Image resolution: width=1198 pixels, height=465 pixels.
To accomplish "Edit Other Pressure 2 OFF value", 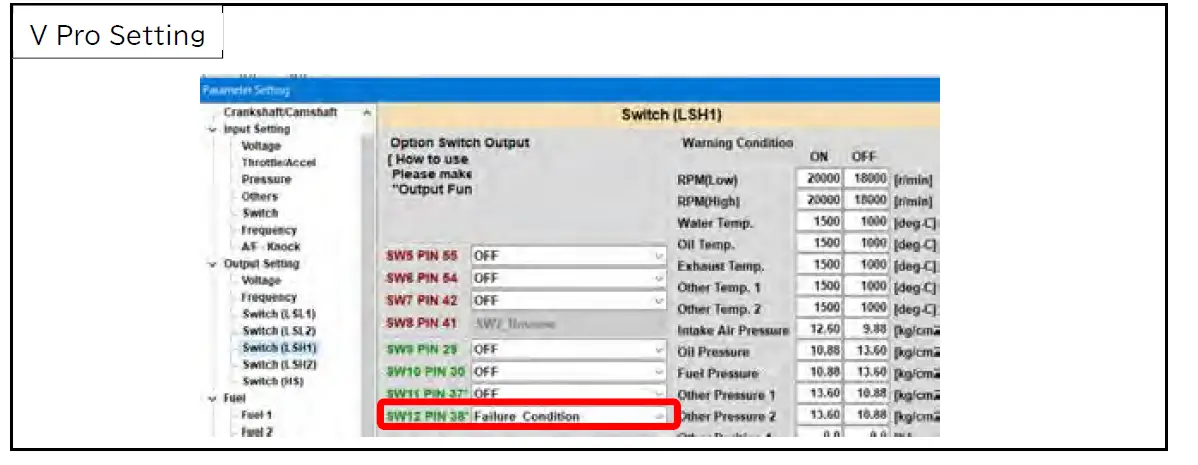I will coord(868,416).
